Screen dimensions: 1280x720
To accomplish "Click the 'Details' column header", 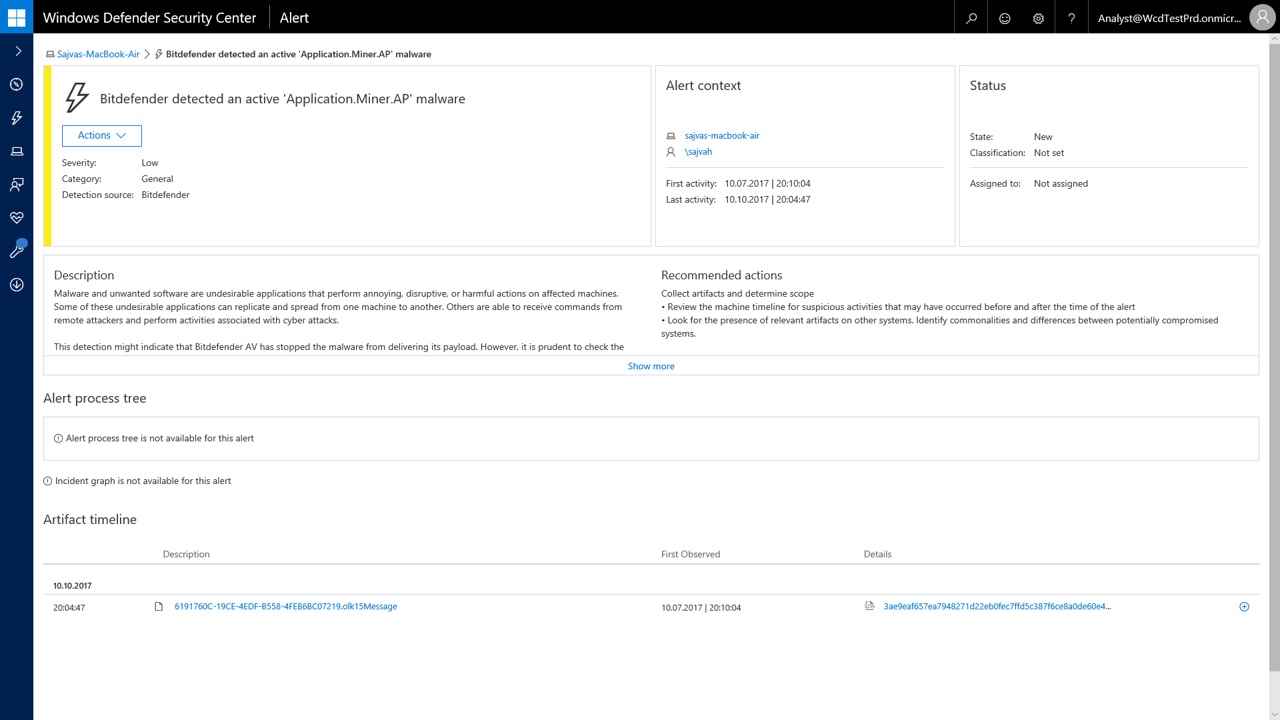I will [x=877, y=554].
